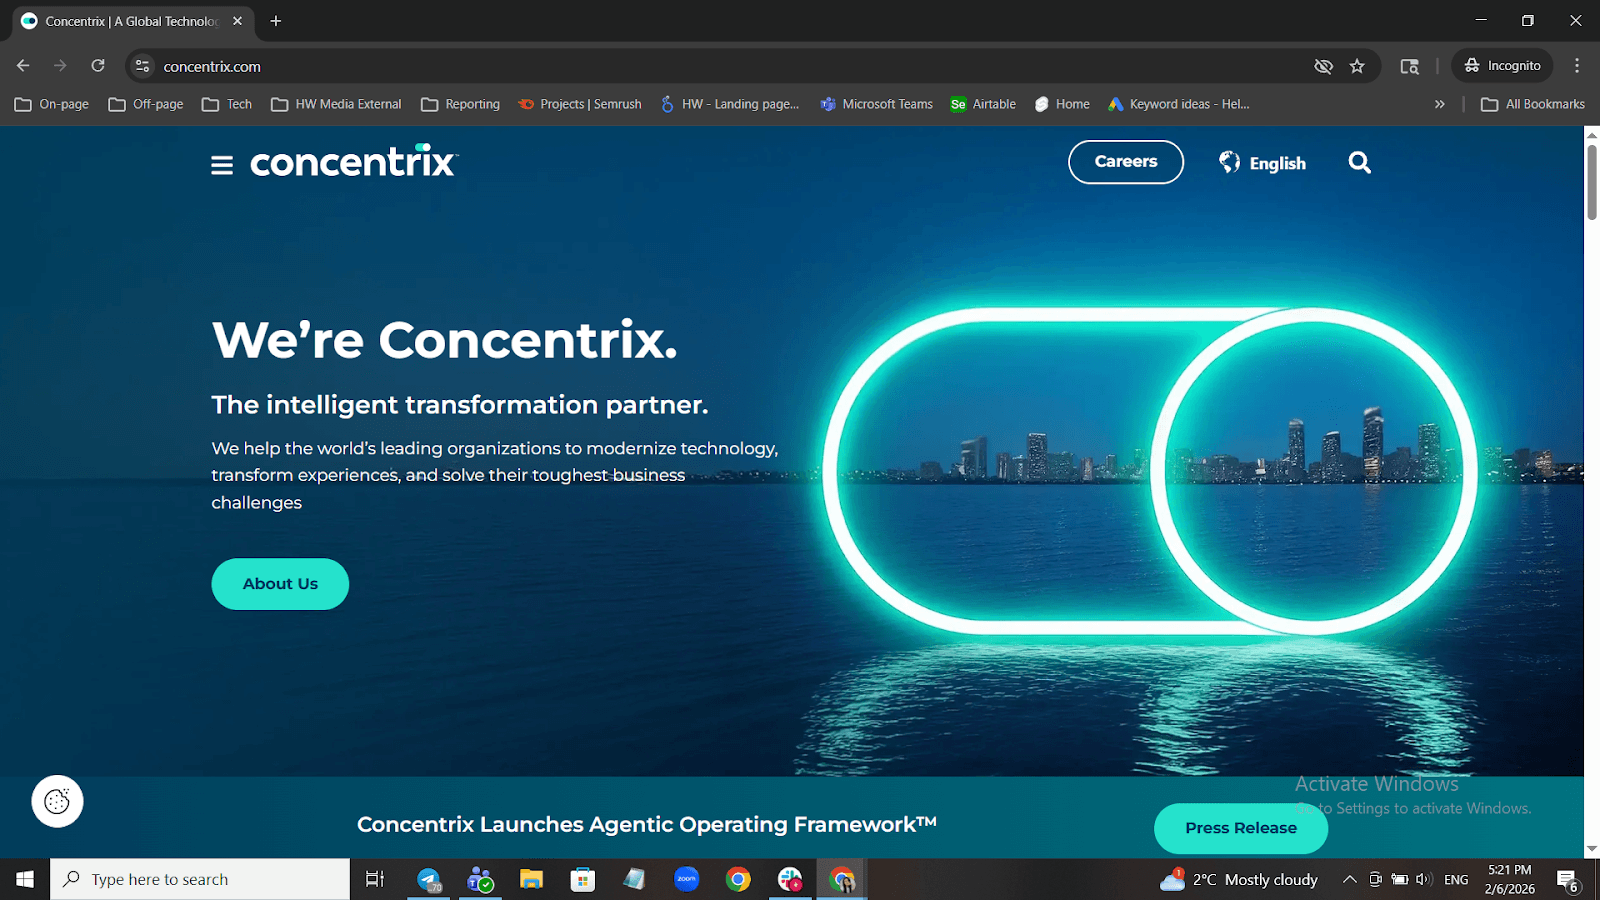
Task: Click the Windows taskbar search box
Action: [x=200, y=879]
